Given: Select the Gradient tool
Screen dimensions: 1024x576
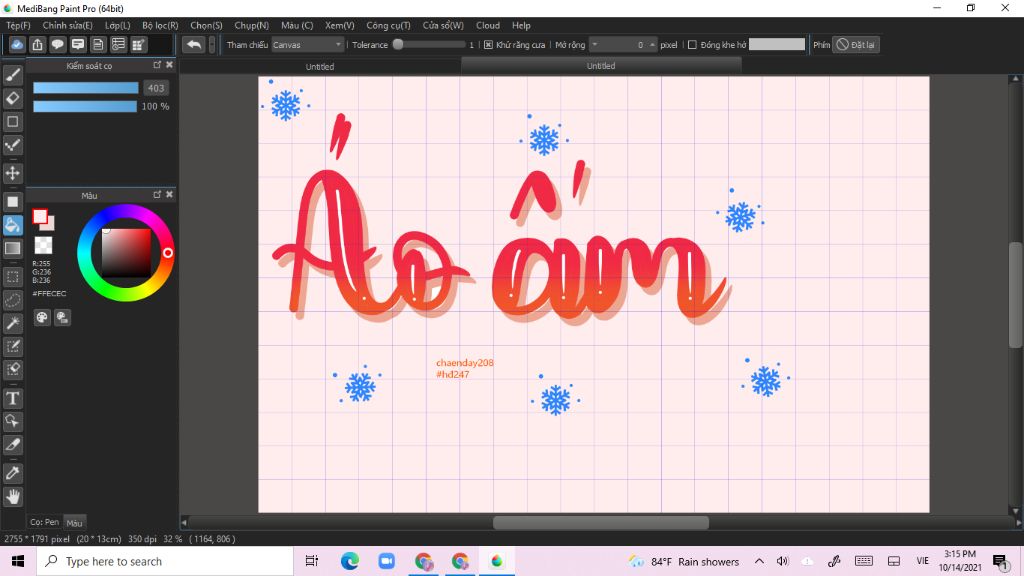Looking at the screenshot, I should (x=12, y=248).
